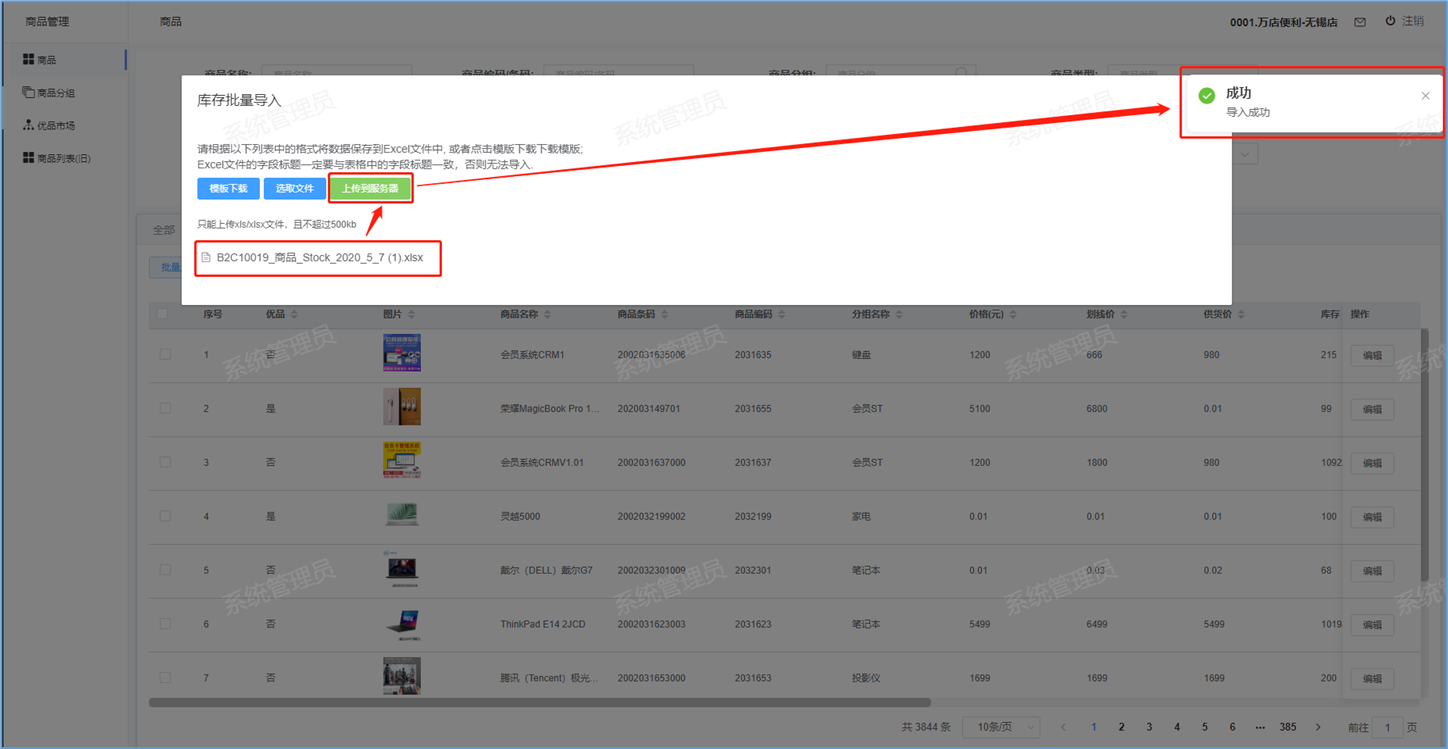Click the pagination ellipsis for more pages

[x=1260, y=727]
